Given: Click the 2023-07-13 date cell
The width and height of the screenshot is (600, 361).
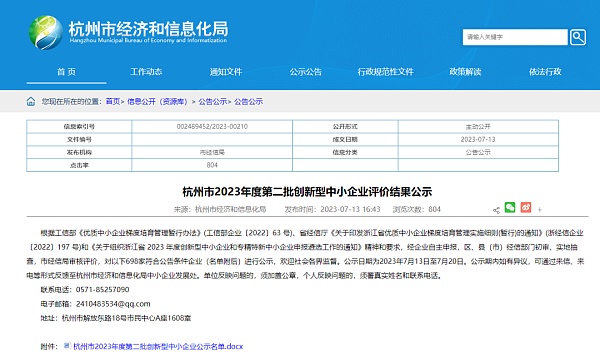Looking at the screenshot, I should (478, 139).
